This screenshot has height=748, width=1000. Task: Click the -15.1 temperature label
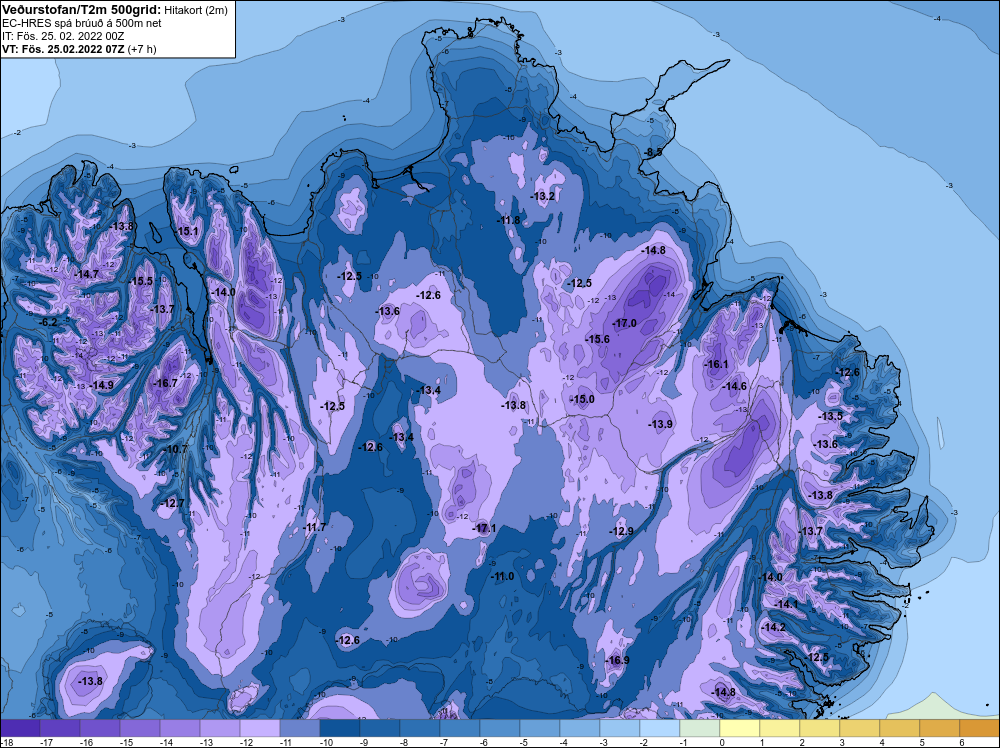[187, 231]
